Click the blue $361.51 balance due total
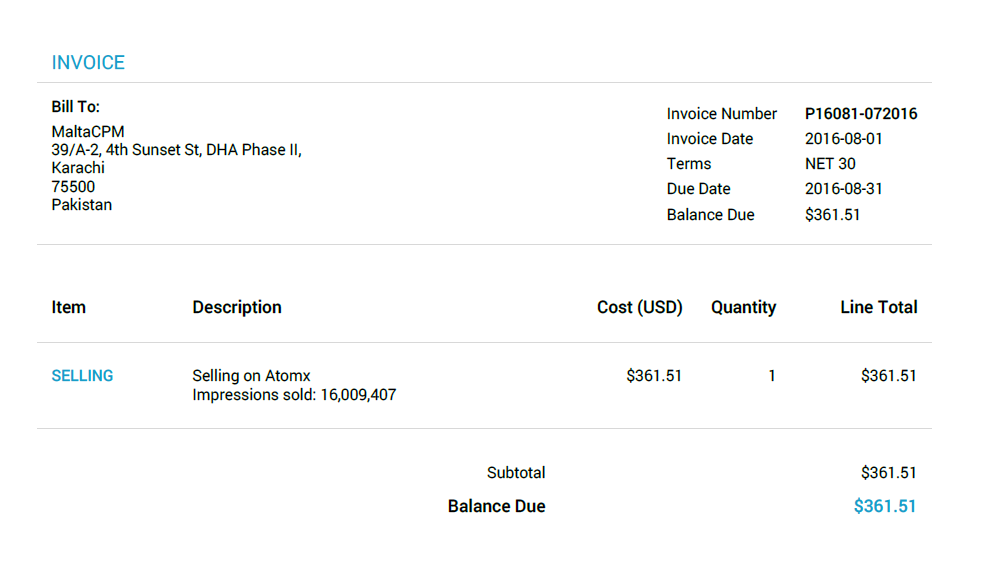This screenshot has width=981, height=561. 885,506
